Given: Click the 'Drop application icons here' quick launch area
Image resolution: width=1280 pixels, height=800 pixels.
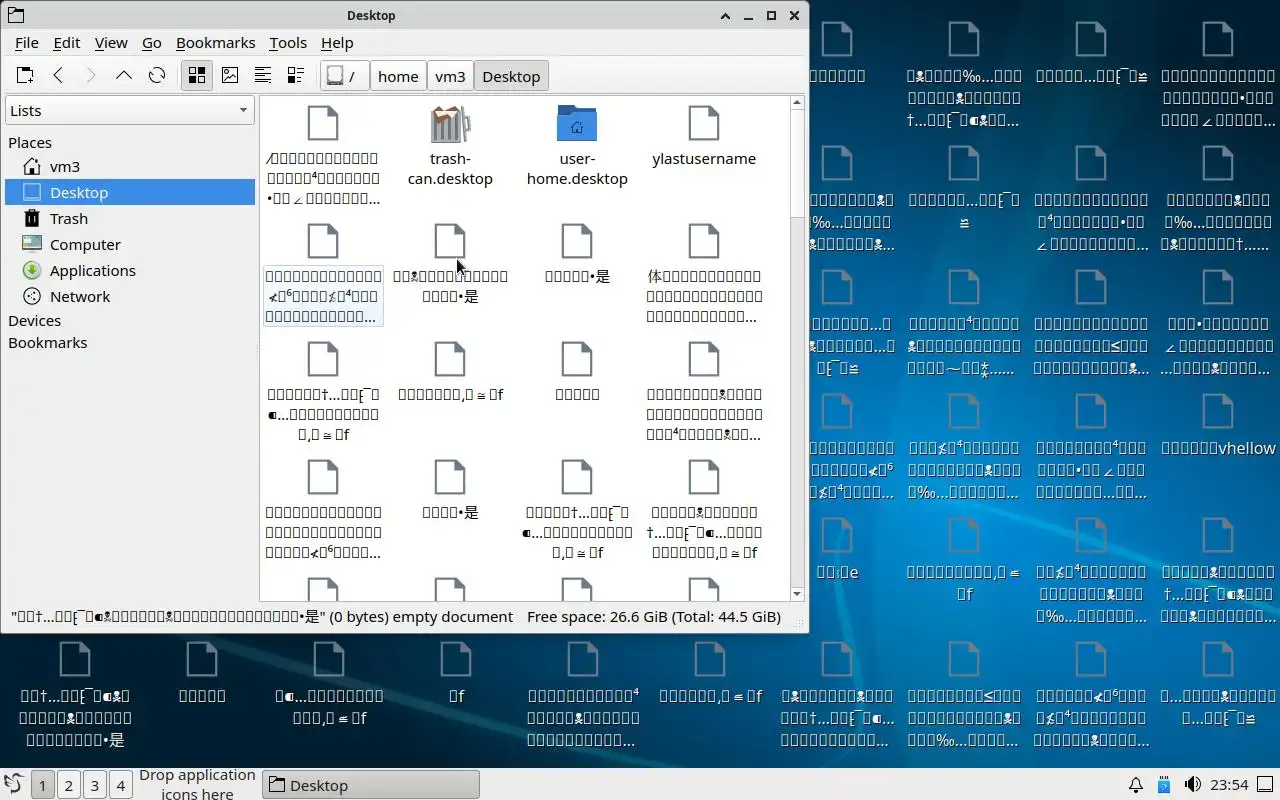Looking at the screenshot, I should (x=197, y=785).
